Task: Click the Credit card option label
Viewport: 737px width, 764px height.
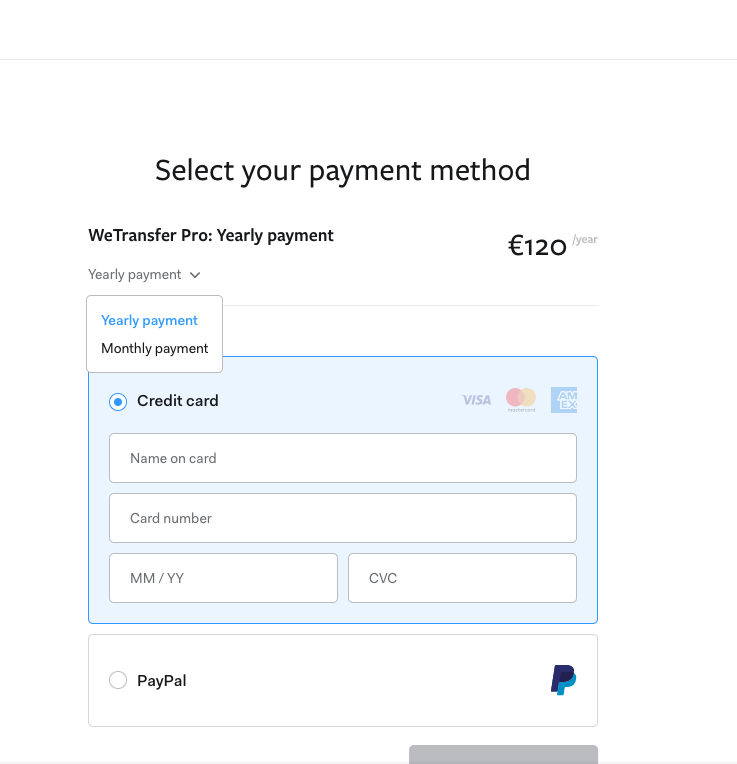Action: click(178, 401)
